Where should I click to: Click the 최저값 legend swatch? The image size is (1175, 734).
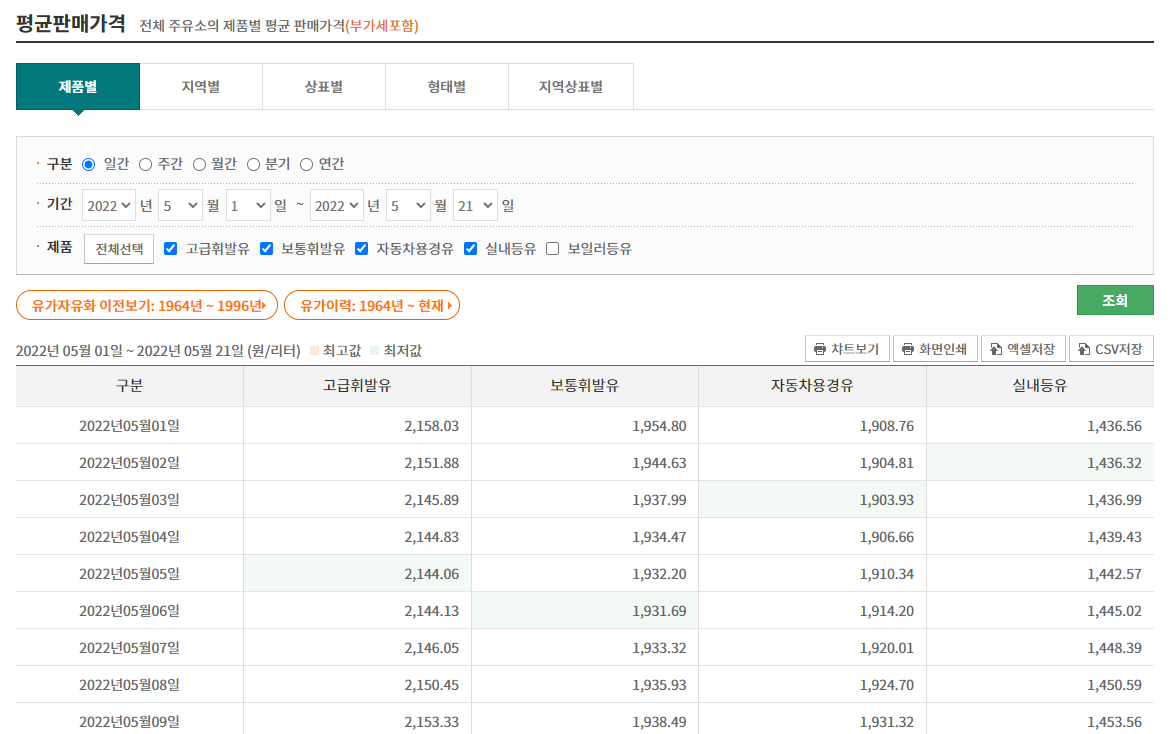(x=375, y=350)
